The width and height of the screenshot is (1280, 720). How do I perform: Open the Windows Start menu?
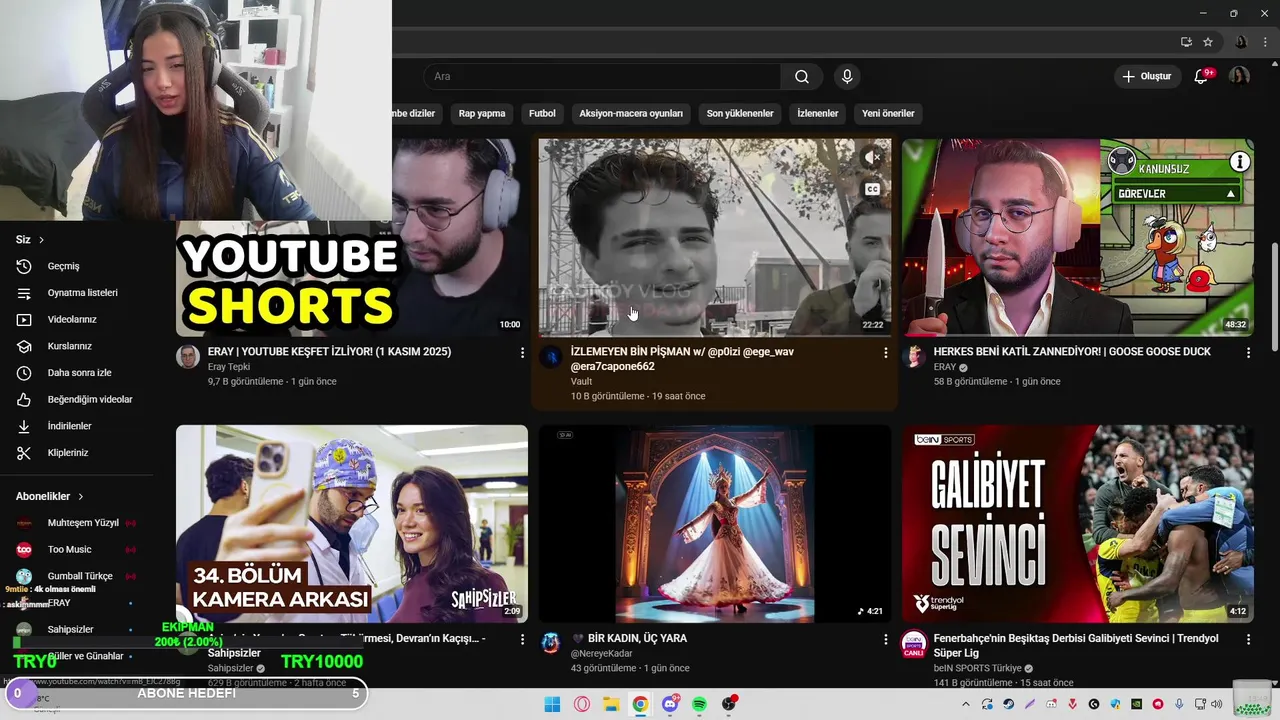pos(552,704)
